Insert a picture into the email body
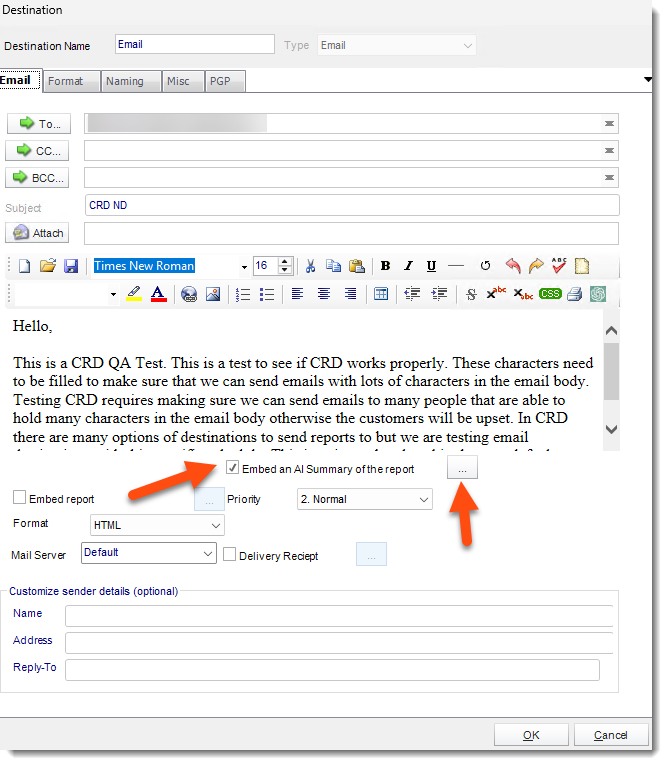 [212, 294]
